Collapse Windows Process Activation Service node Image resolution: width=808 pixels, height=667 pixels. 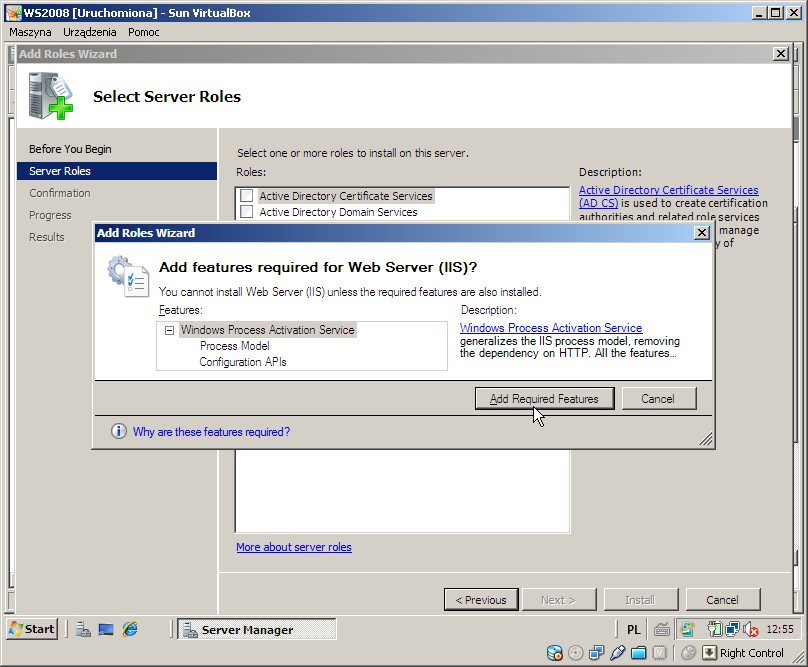point(169,330)
